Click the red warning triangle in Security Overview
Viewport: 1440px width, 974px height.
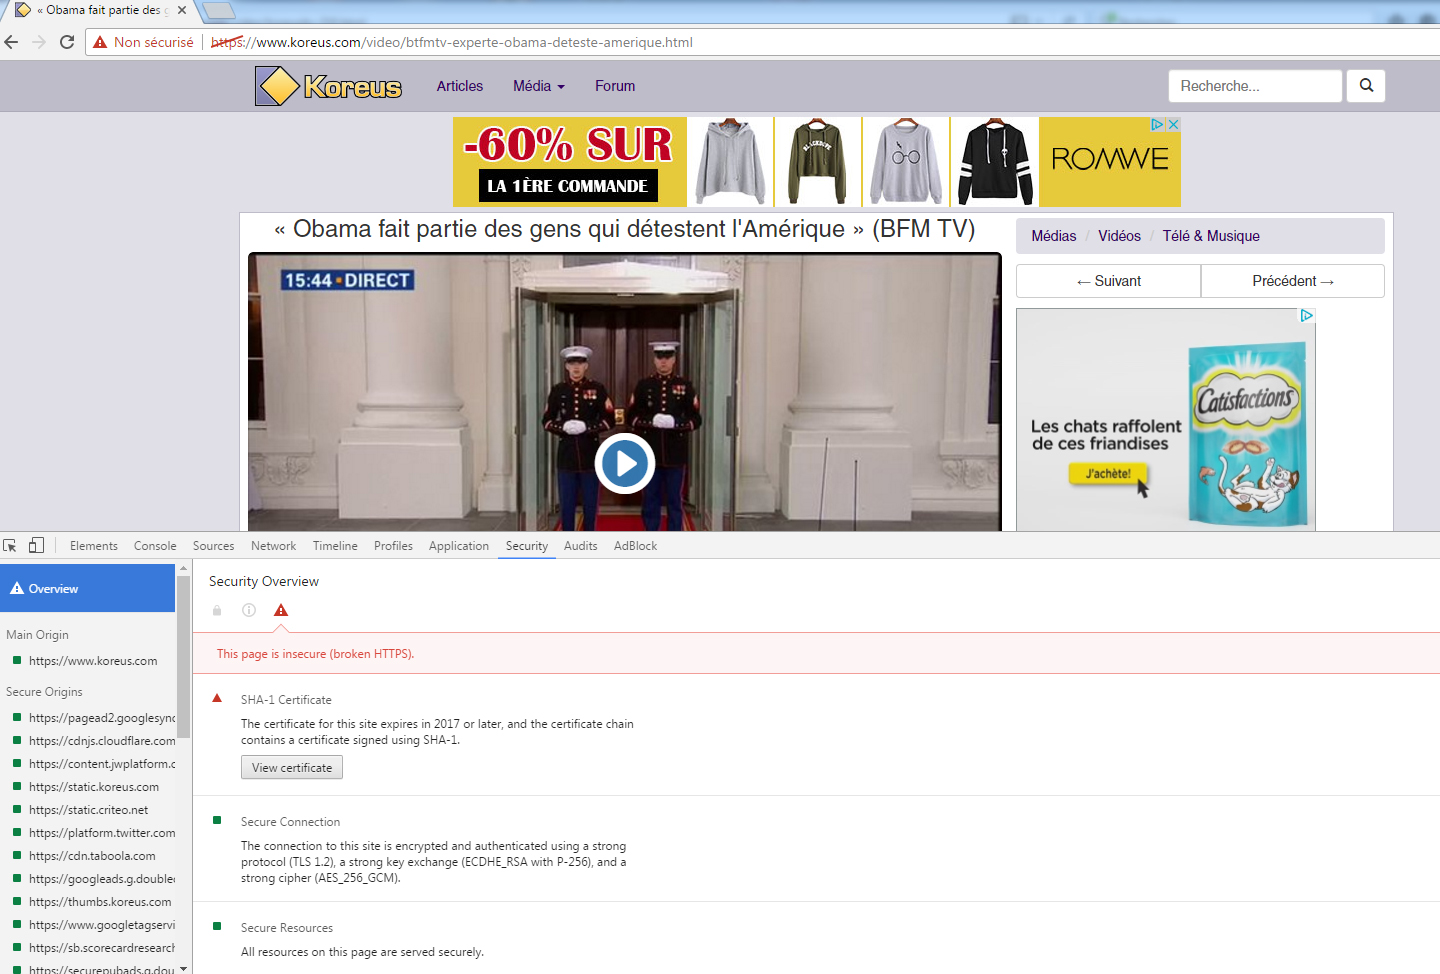tap(281, 610)
